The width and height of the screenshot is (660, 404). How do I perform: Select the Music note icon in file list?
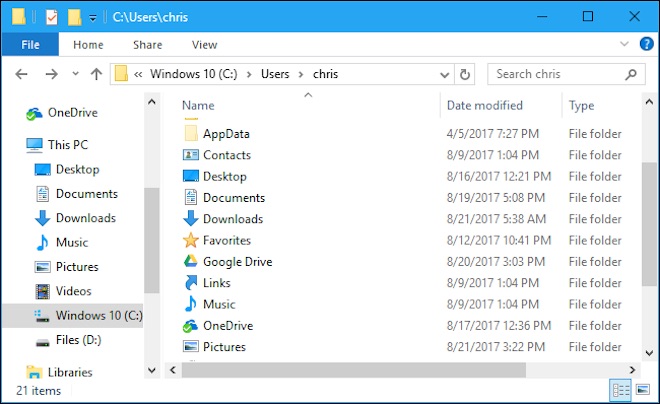191,304
